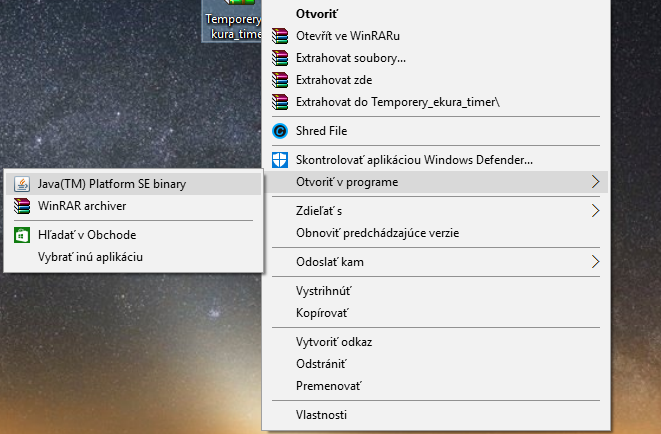Click the green Store icon in submenu
Viewport: 661px width, 434px height.
coord(21,235)
